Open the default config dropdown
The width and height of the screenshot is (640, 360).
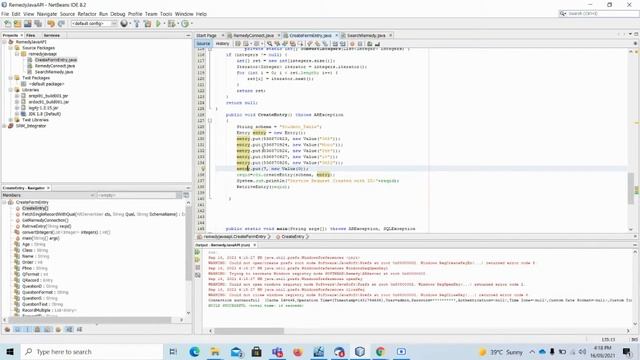click(x=94, y=24)
